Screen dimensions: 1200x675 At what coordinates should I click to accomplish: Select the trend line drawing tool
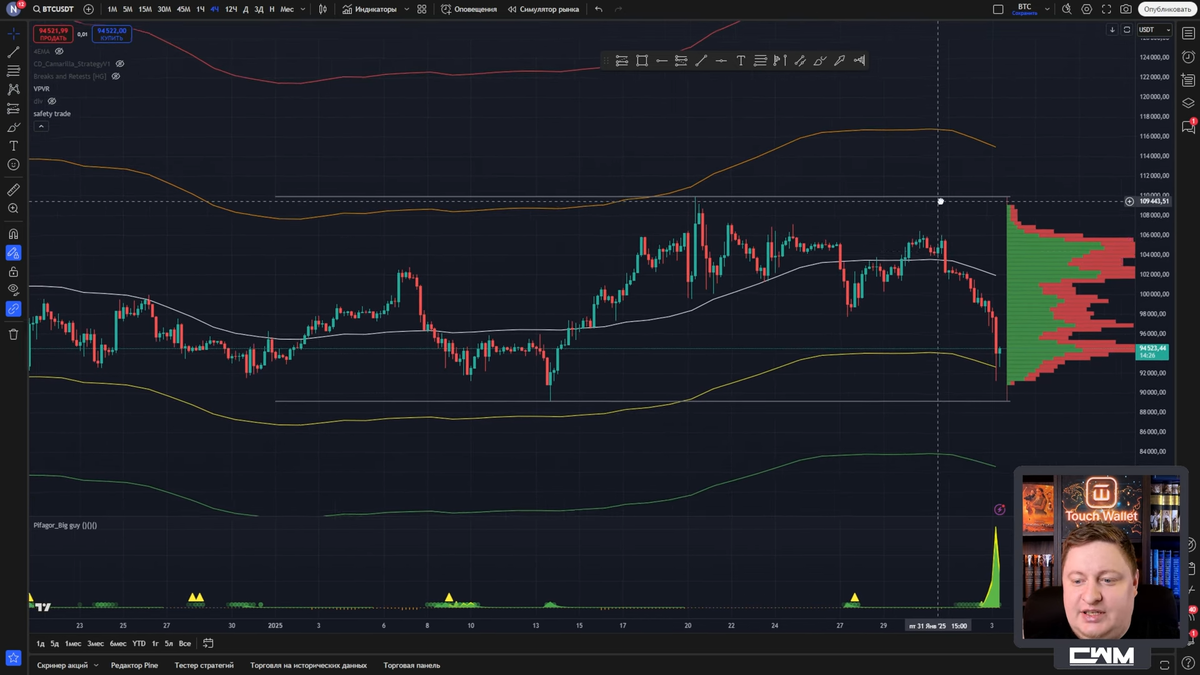[14, 52]
